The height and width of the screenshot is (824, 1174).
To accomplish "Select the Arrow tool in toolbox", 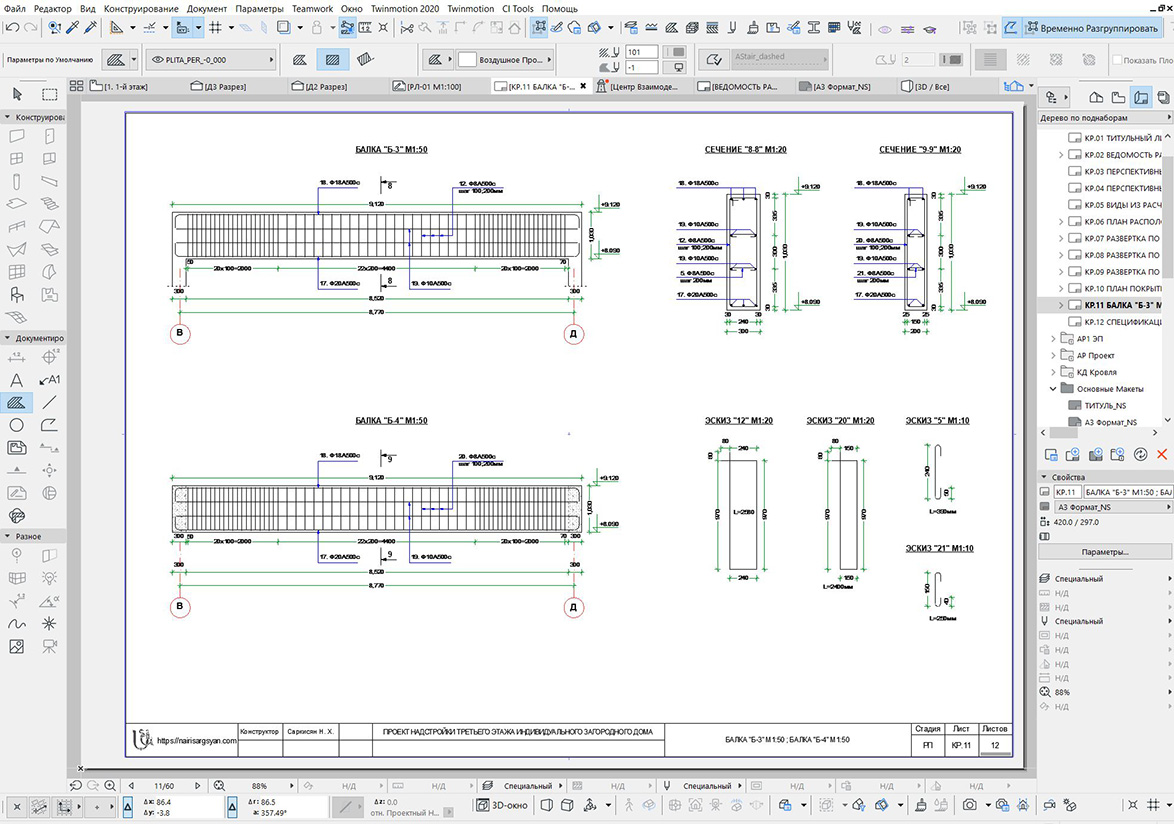I will pos(17,94).
